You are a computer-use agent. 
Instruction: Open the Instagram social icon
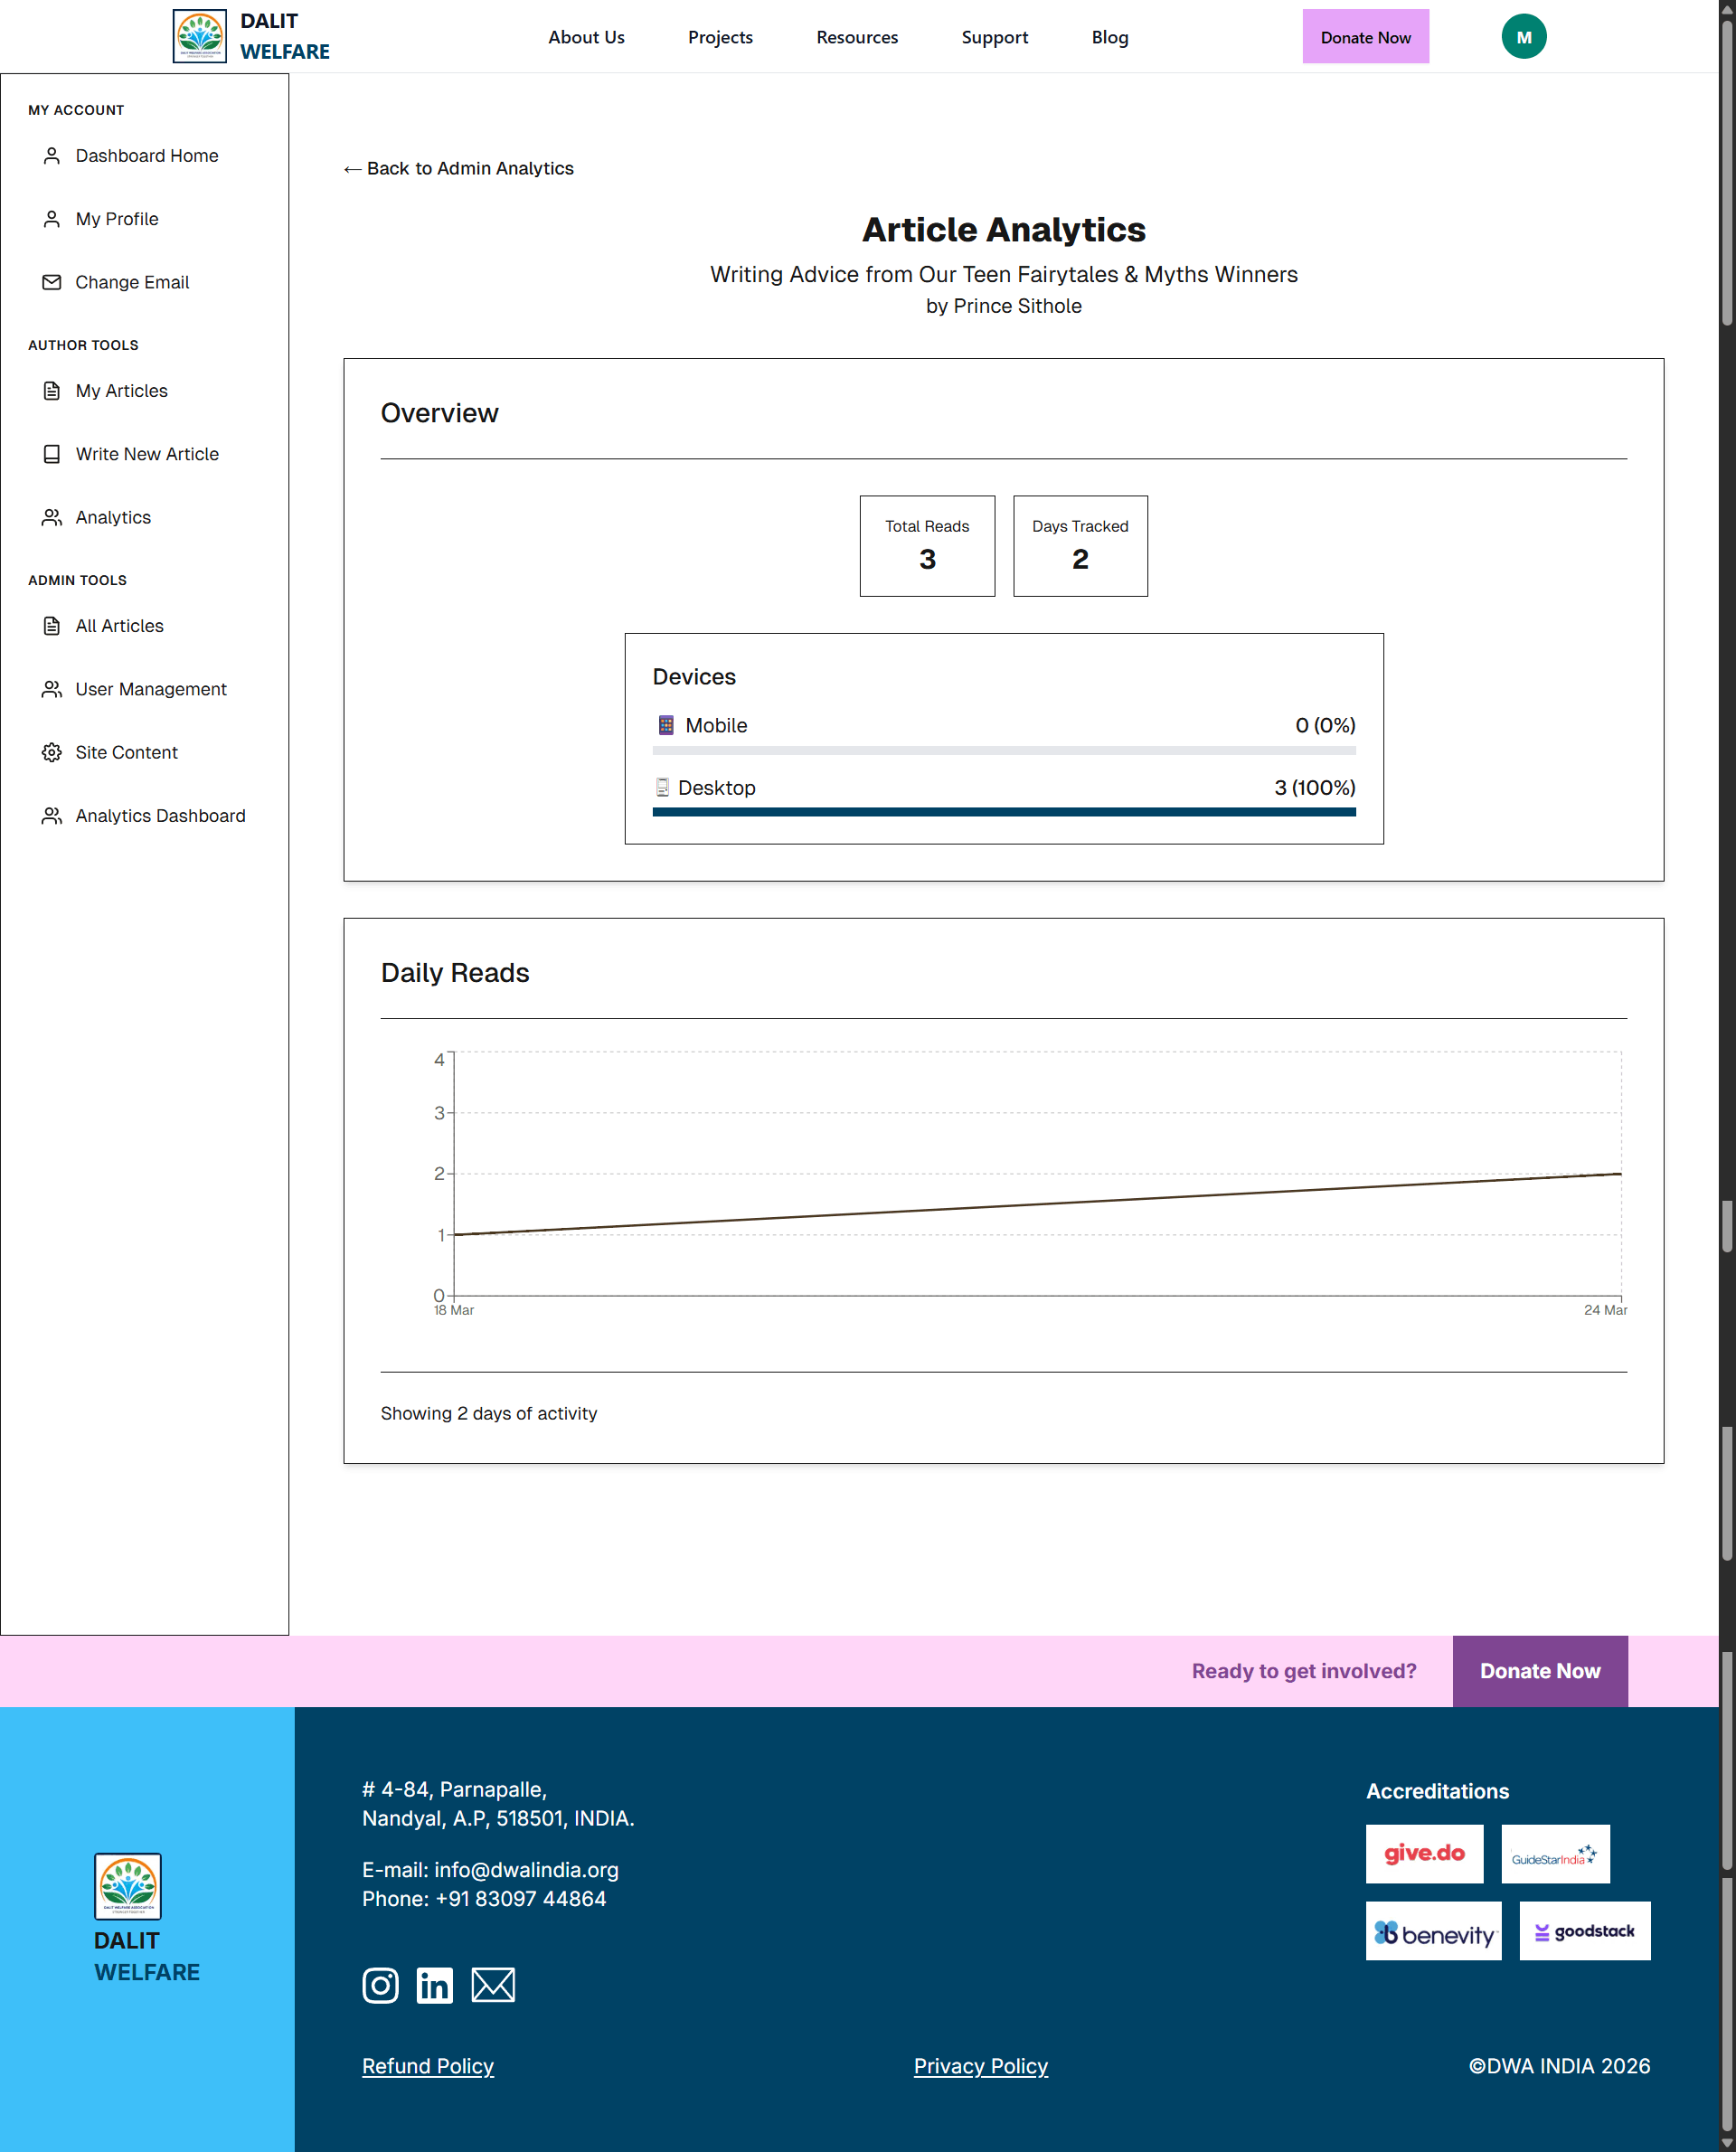tap(380, 1984)
